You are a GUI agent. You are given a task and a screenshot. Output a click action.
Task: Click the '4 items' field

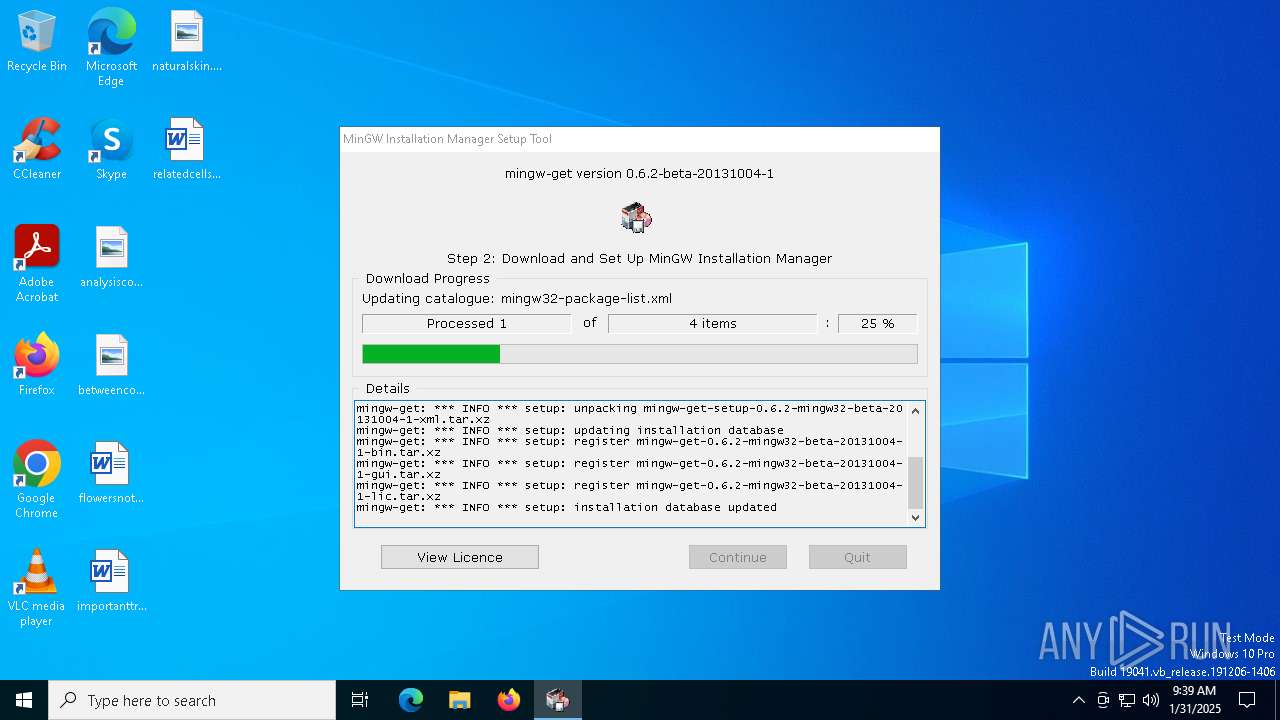[x=713, y=323]
